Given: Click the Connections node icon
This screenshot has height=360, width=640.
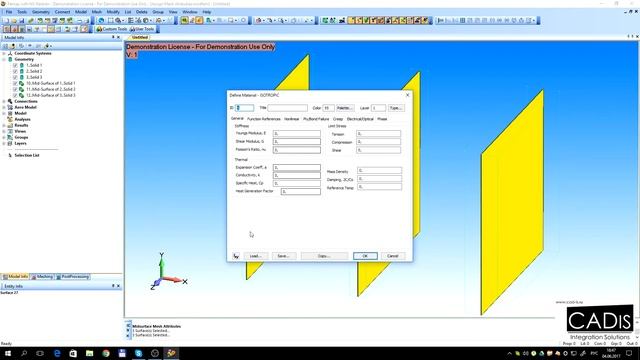Looking at the screenshot, I should 10,101.
